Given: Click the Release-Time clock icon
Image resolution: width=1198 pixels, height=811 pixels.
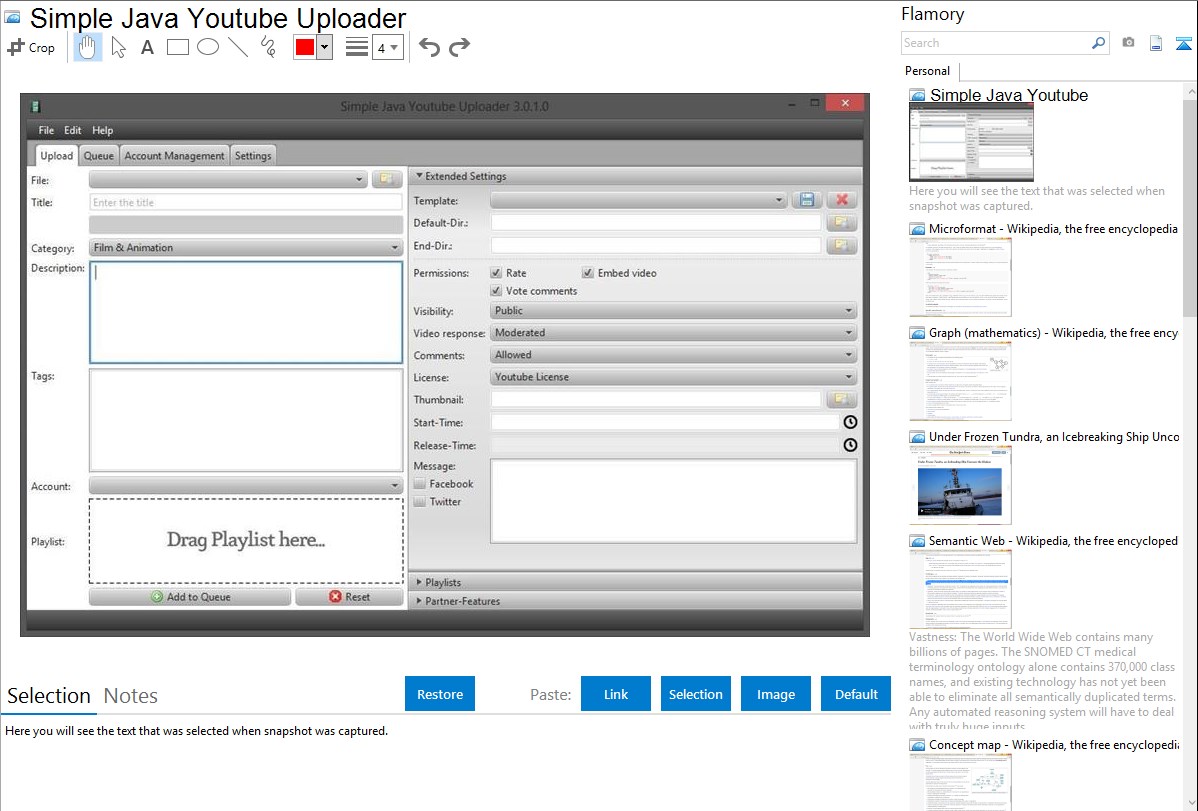Looking at the screenshot, I should pyautogui.click(x=850, y=445).
